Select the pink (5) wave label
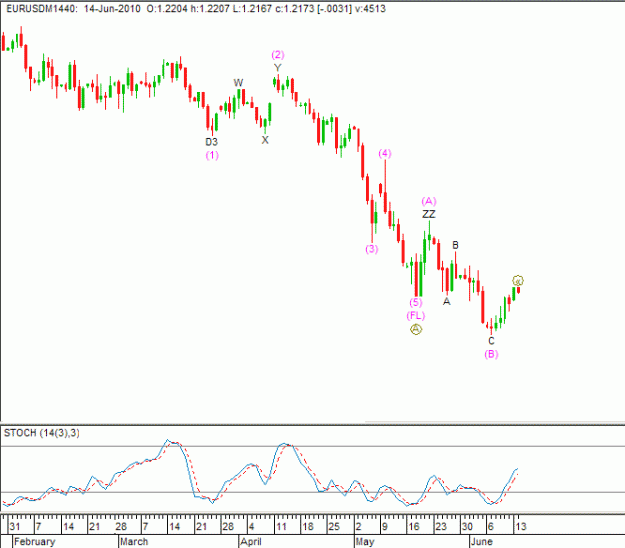 coord(415,302)
